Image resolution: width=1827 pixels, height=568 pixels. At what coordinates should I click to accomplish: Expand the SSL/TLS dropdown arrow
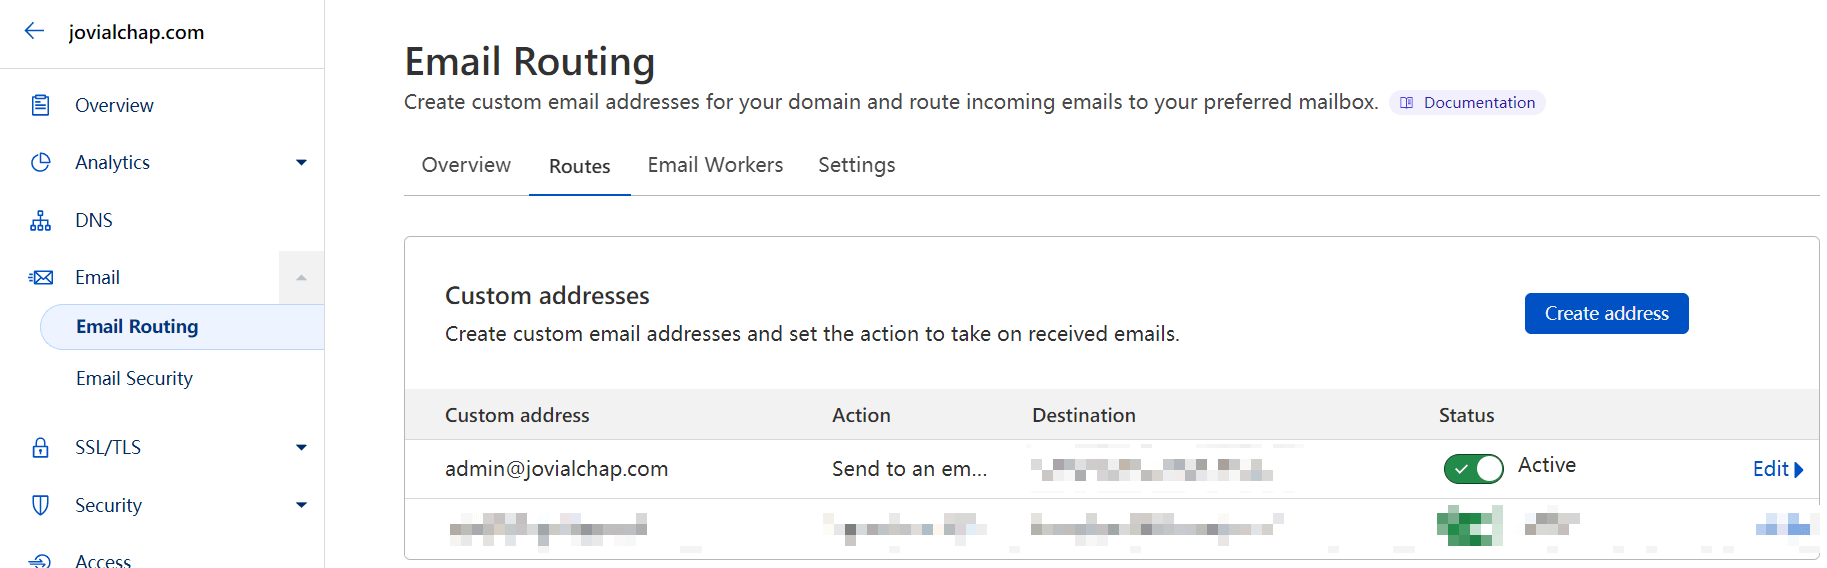301,447
